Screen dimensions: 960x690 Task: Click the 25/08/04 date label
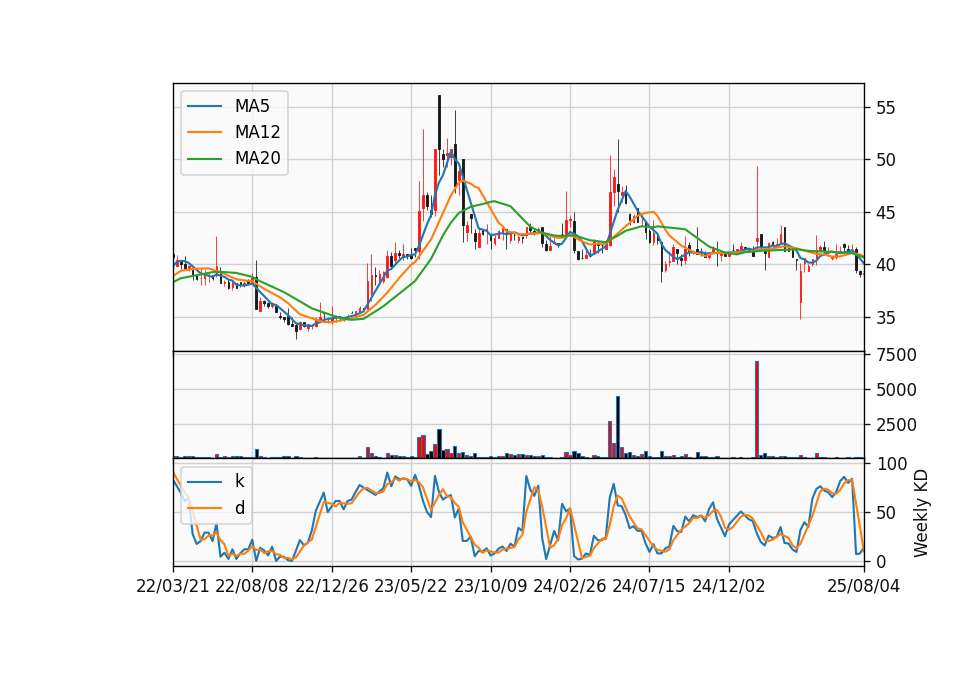863,587
